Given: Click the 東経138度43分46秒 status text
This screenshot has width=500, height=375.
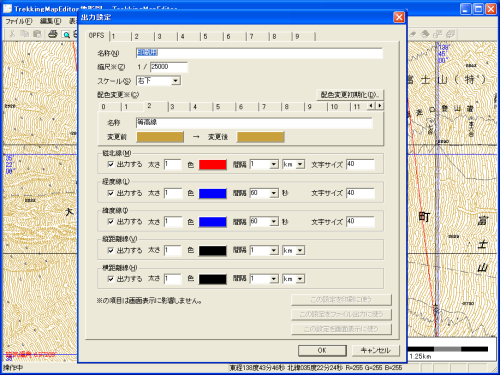Looking at the screenshot, I should pos(257,368).
